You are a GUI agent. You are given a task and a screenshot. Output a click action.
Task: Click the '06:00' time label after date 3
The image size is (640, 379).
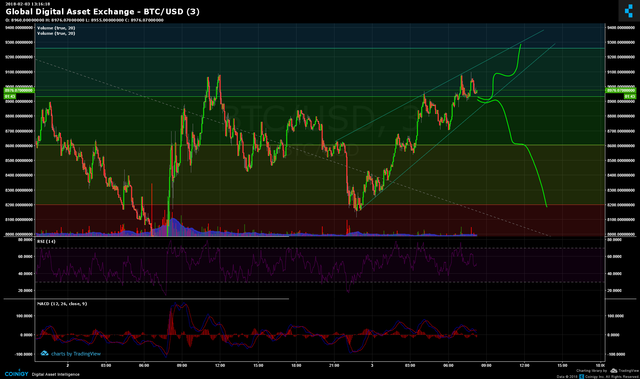448,366
